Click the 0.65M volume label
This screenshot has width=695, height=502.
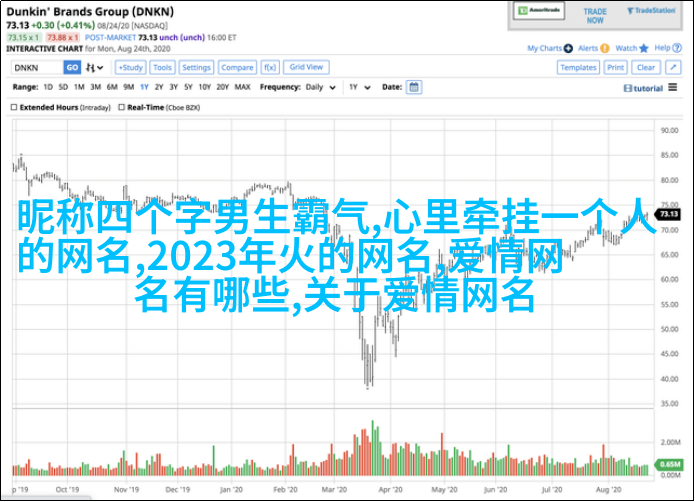(x=669, y=464)
